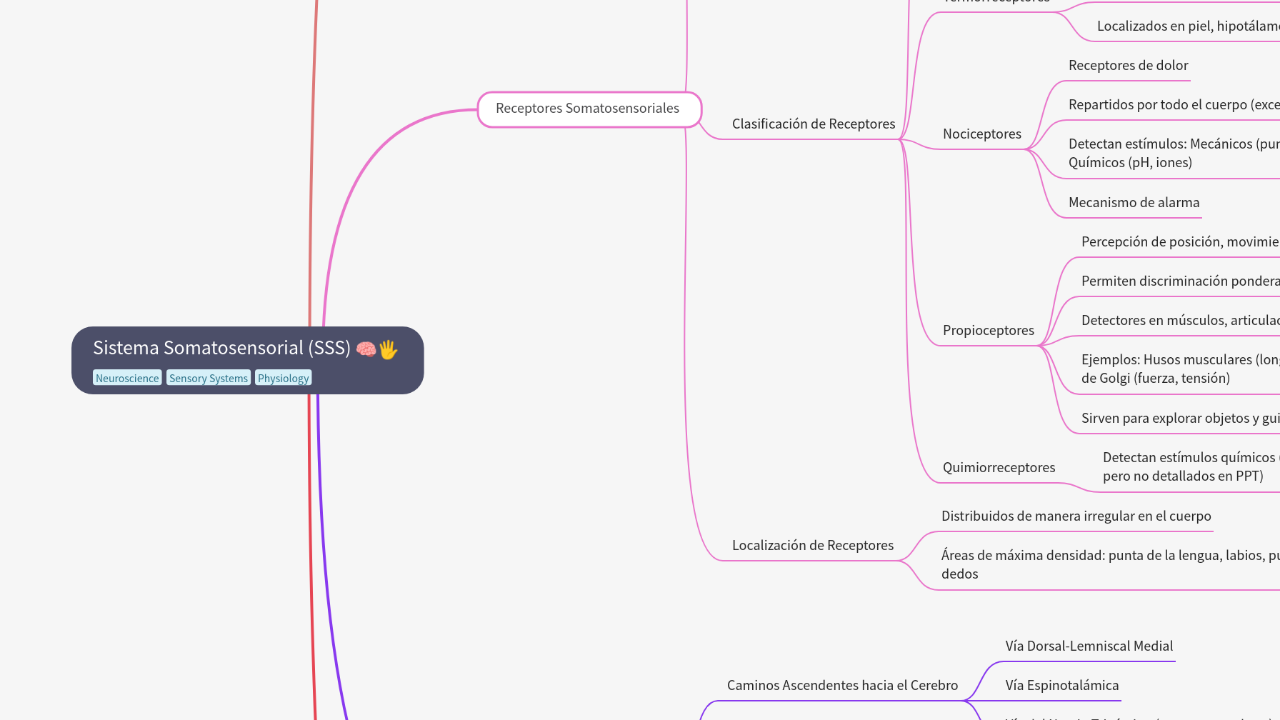1280x720 pixels.
Task: Select Localización de Receptores branch
Action: click(x=812, y=546)
